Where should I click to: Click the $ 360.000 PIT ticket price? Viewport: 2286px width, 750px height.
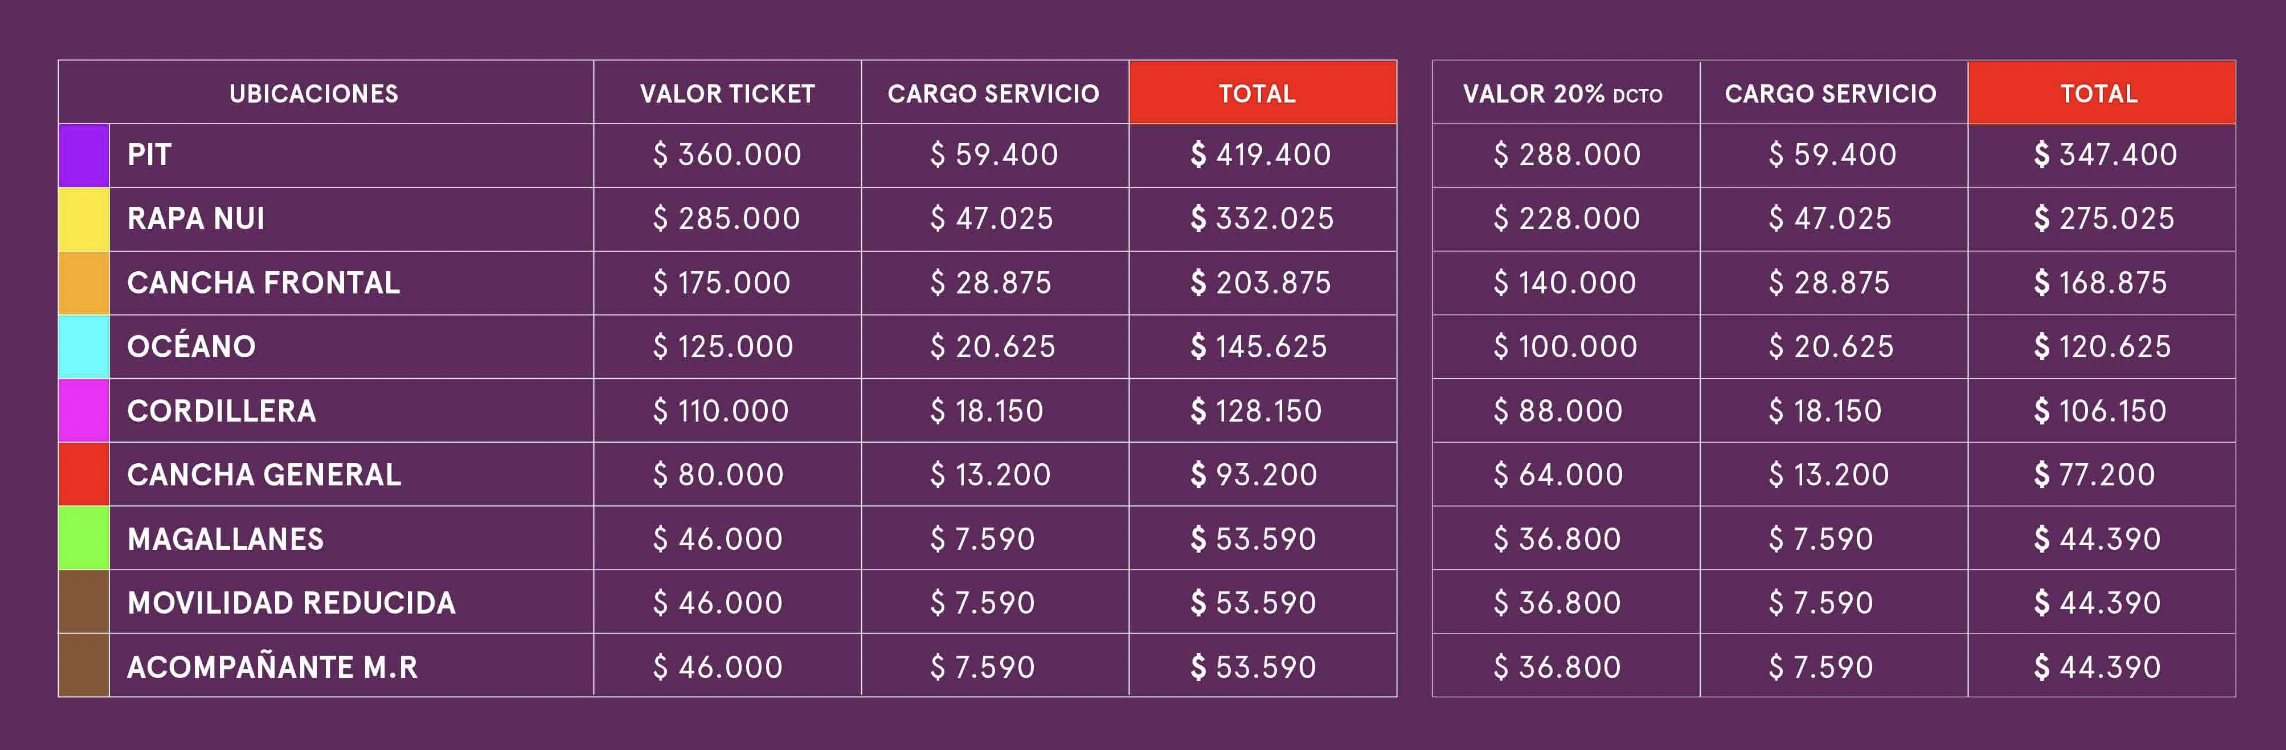pyautogui.click(x=727, y=155)
